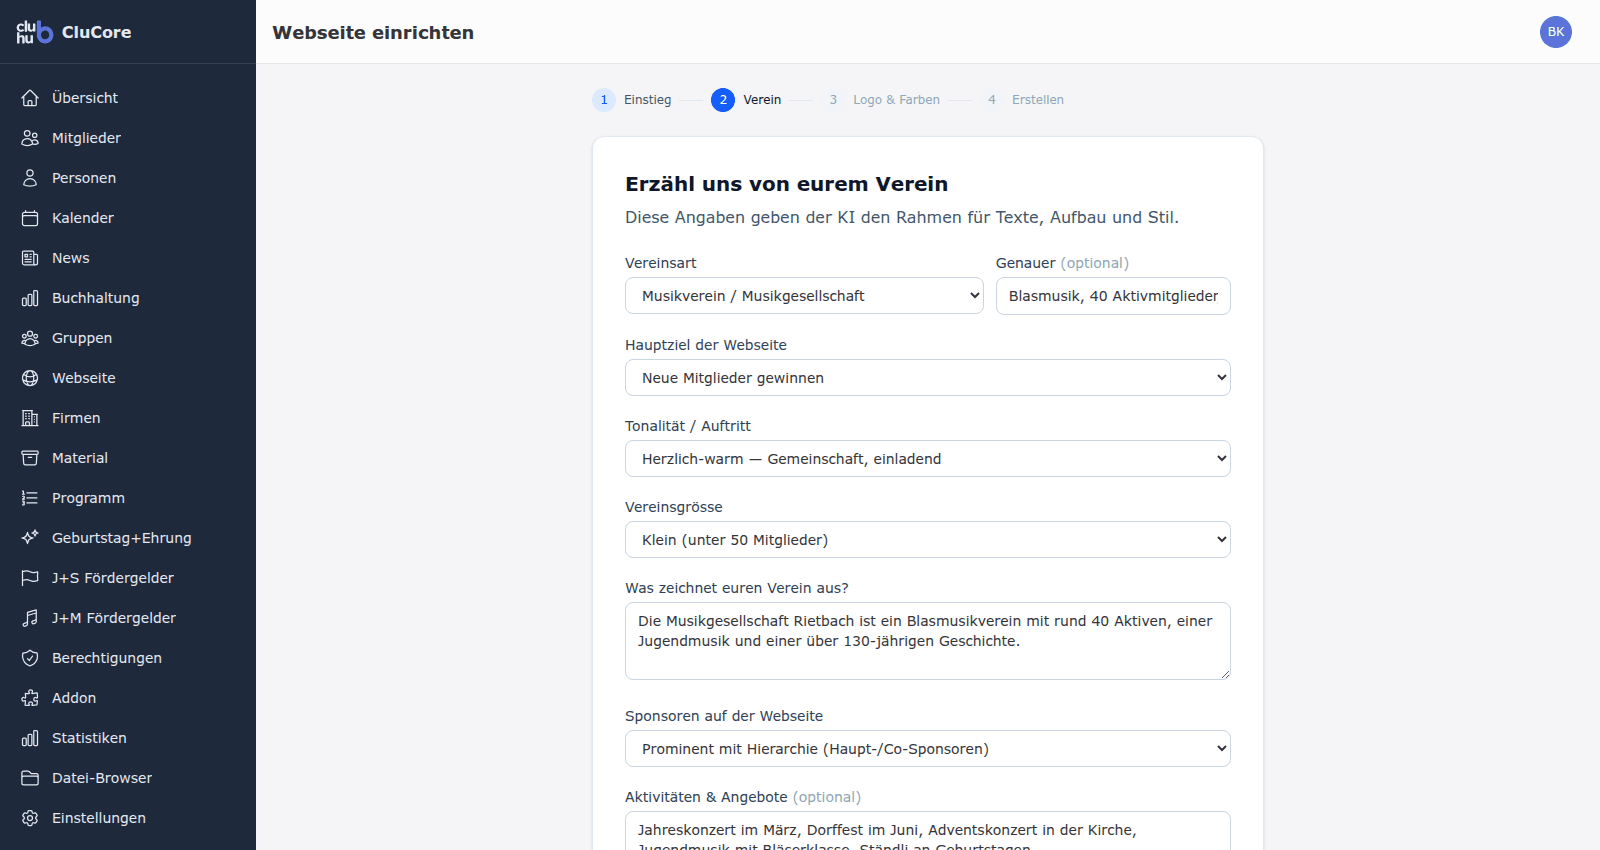Select the Geburtstag+Ehrung sparkle icon
Screen dimensions: 1600x850
click(x=30, y=538)
